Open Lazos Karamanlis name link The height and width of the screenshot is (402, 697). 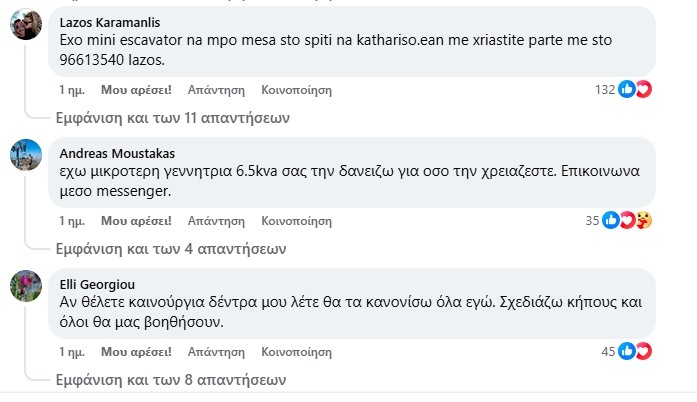[x=110, y=22]
